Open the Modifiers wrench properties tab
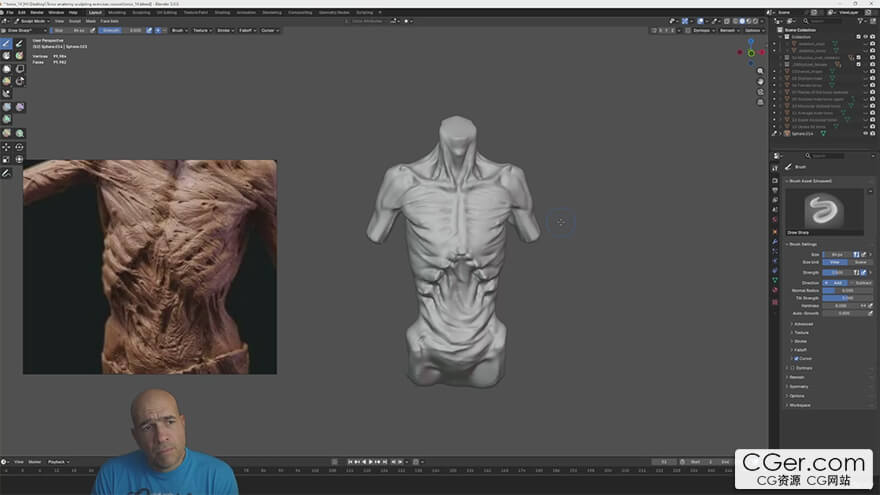The width and height of the screenshot is (880, 495). pyautogui.click(x=775, y=240)
